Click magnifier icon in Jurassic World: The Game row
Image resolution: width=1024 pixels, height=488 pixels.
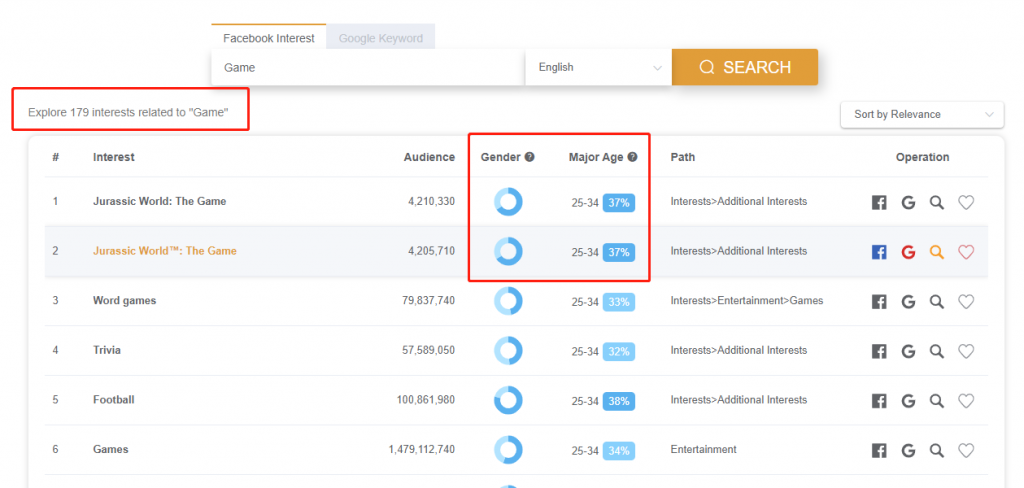(x=937, y=203)
